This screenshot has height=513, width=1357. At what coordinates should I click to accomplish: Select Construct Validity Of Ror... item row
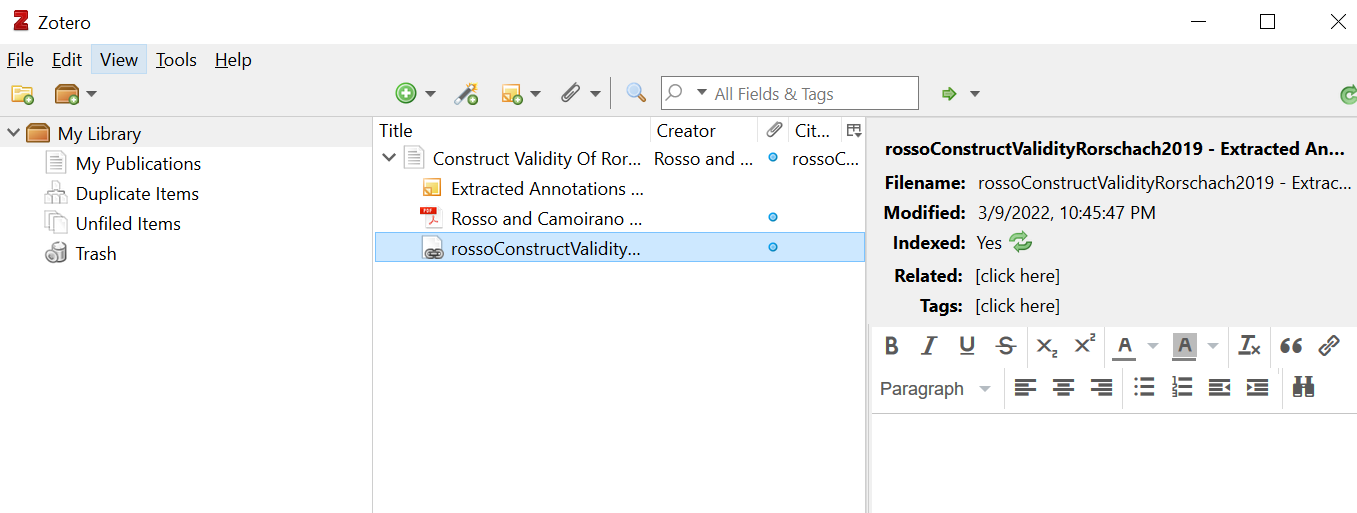click(x=619, y=158)
